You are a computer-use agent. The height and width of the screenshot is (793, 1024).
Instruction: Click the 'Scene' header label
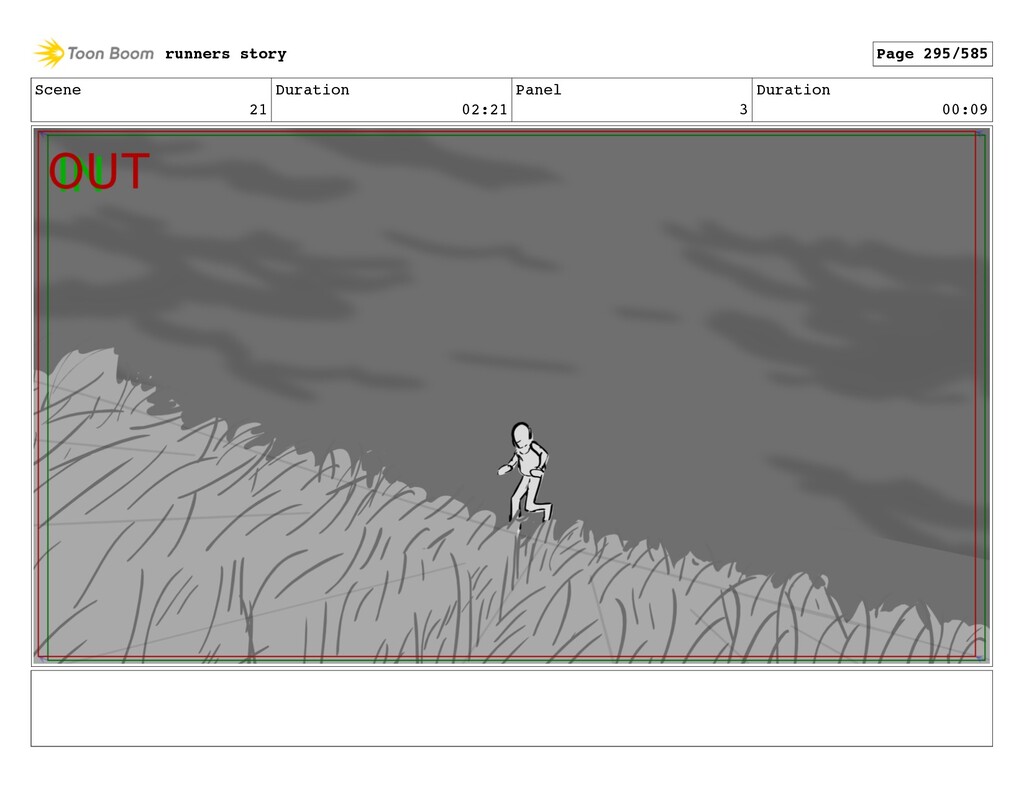[x=58, y=89]
